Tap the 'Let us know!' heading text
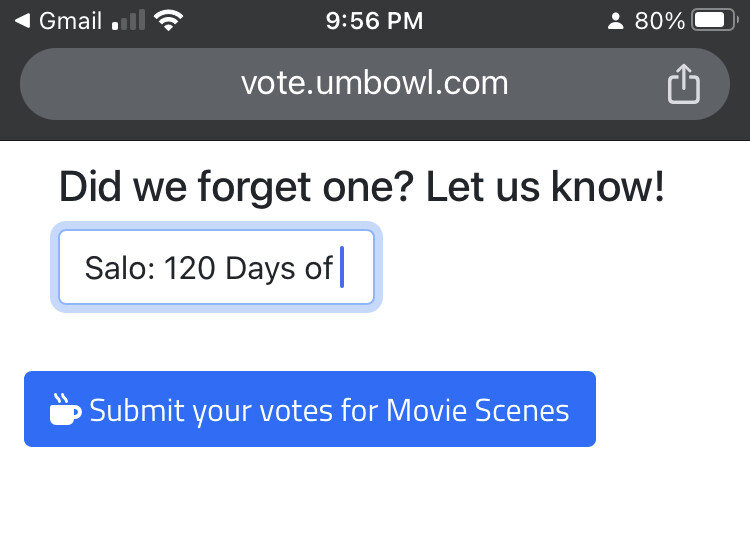 pos(545,186)
